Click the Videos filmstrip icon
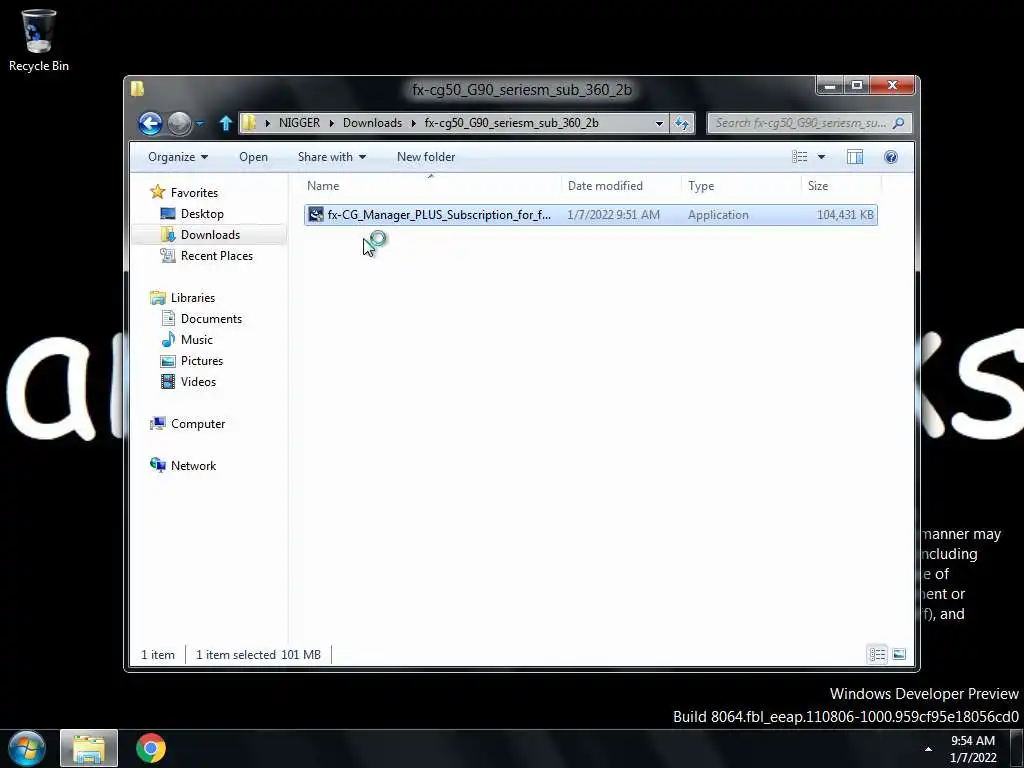 (x=168, y=381)
